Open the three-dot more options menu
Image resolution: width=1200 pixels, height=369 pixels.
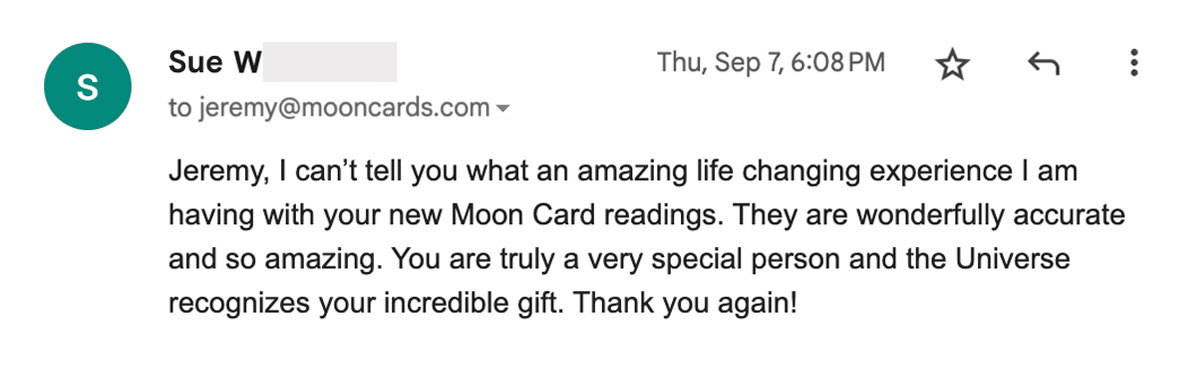(1134, 63)
